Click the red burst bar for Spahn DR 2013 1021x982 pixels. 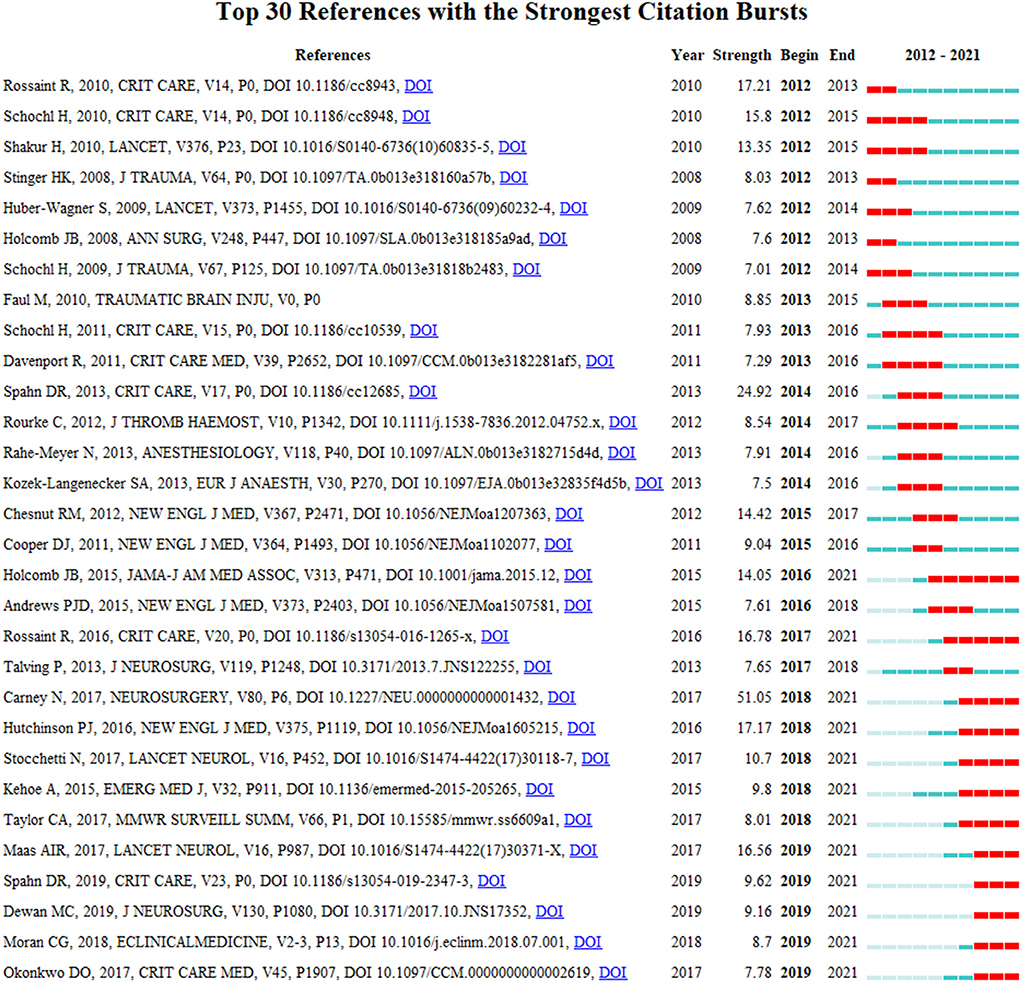click(919, 395)
